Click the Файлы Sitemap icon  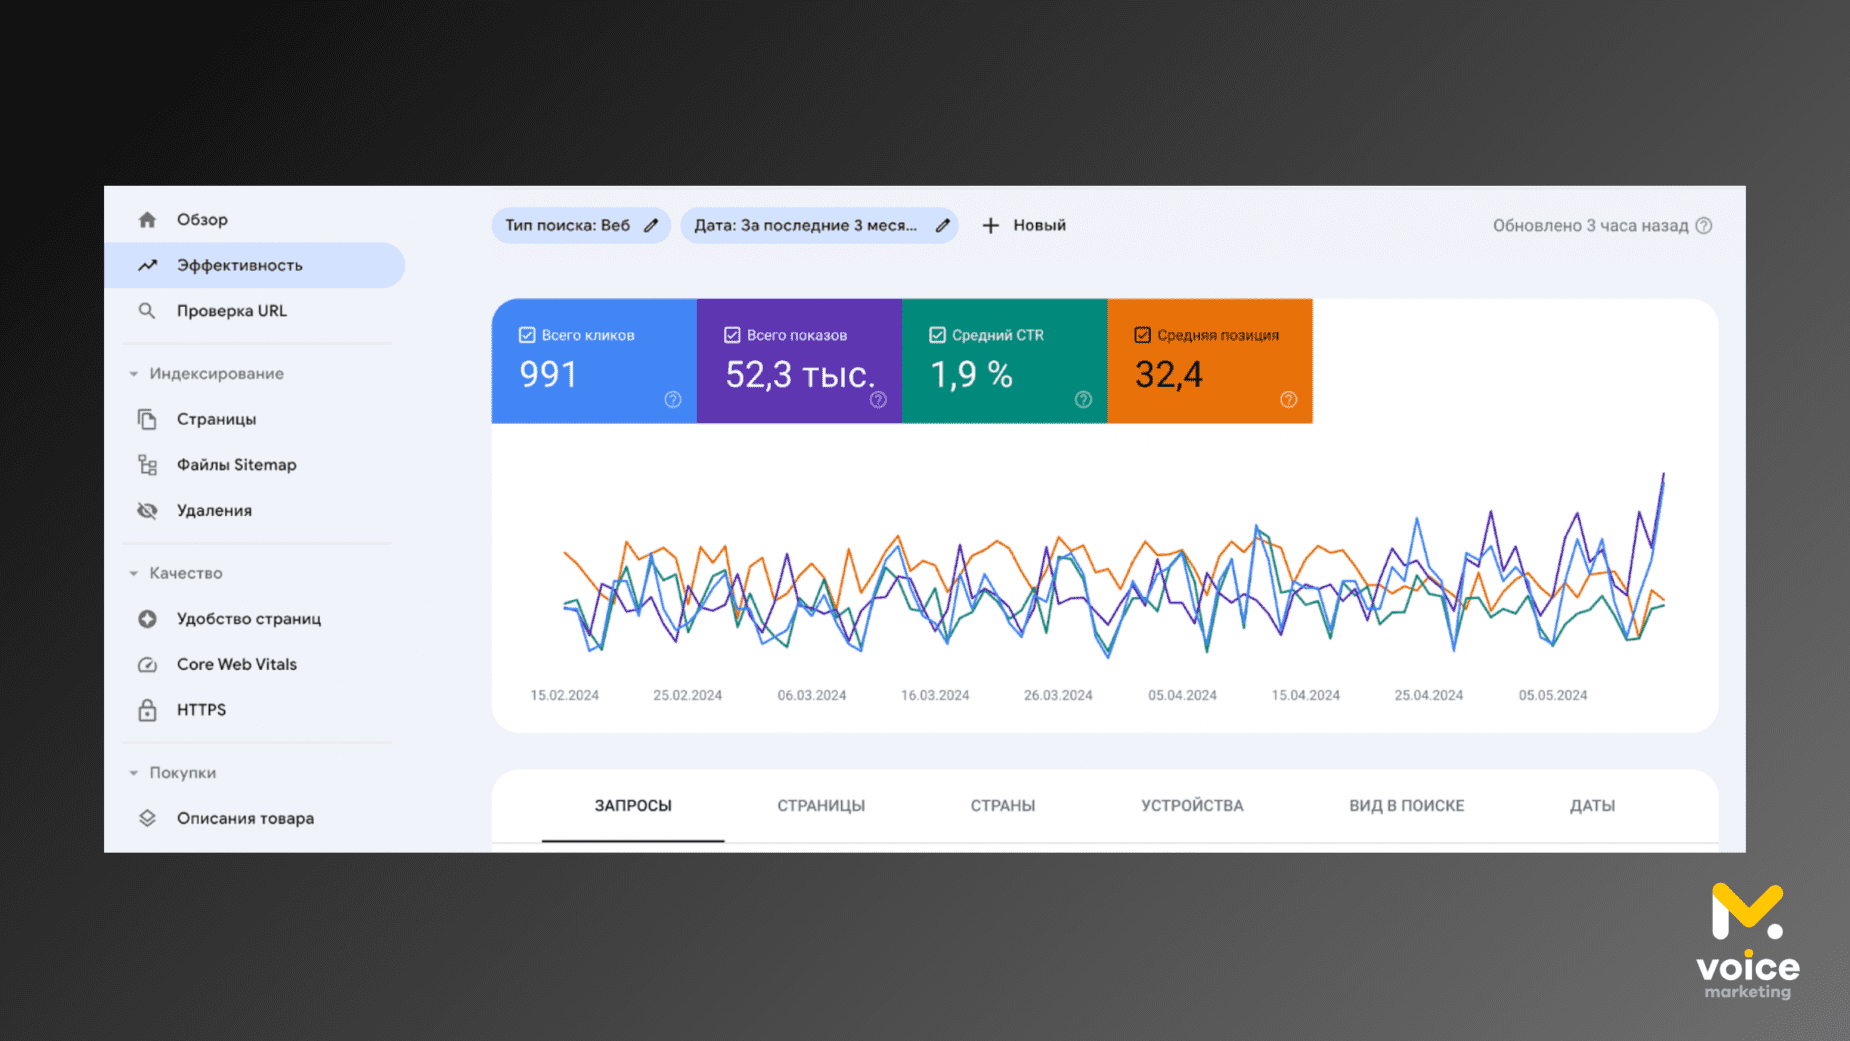(147, 465)
